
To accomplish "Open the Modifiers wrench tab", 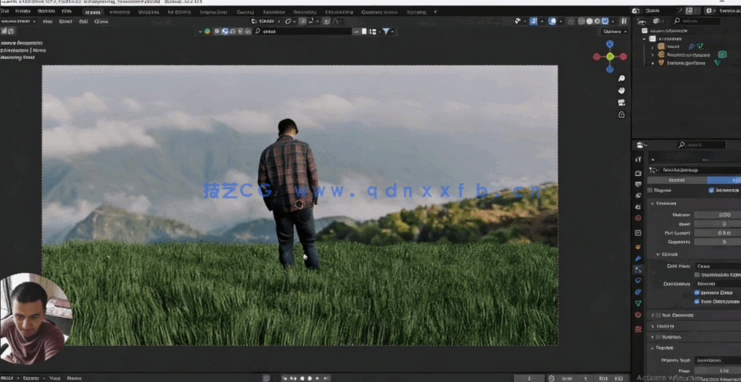I will click(638, 258).
